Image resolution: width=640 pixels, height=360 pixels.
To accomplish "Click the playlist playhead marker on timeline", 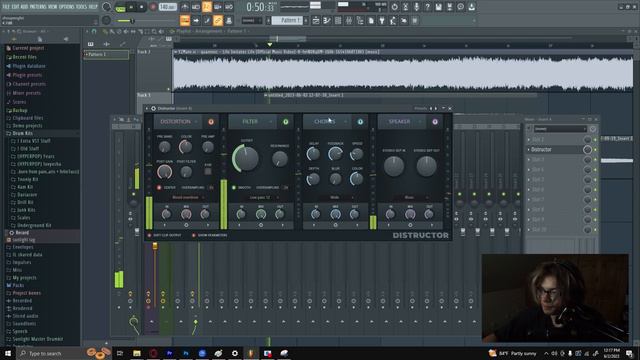I will (269, 44).
